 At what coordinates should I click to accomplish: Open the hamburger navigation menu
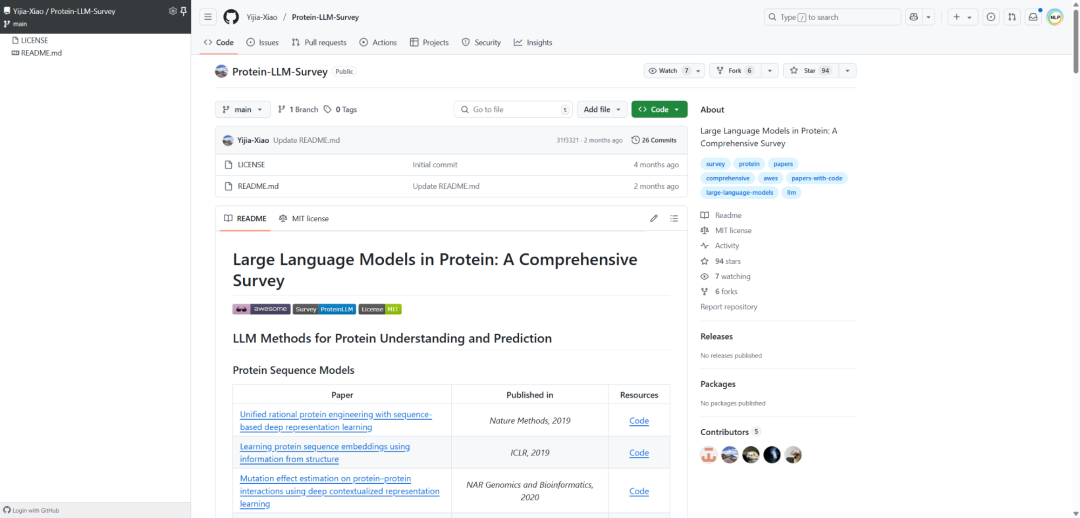pos(209,17)
